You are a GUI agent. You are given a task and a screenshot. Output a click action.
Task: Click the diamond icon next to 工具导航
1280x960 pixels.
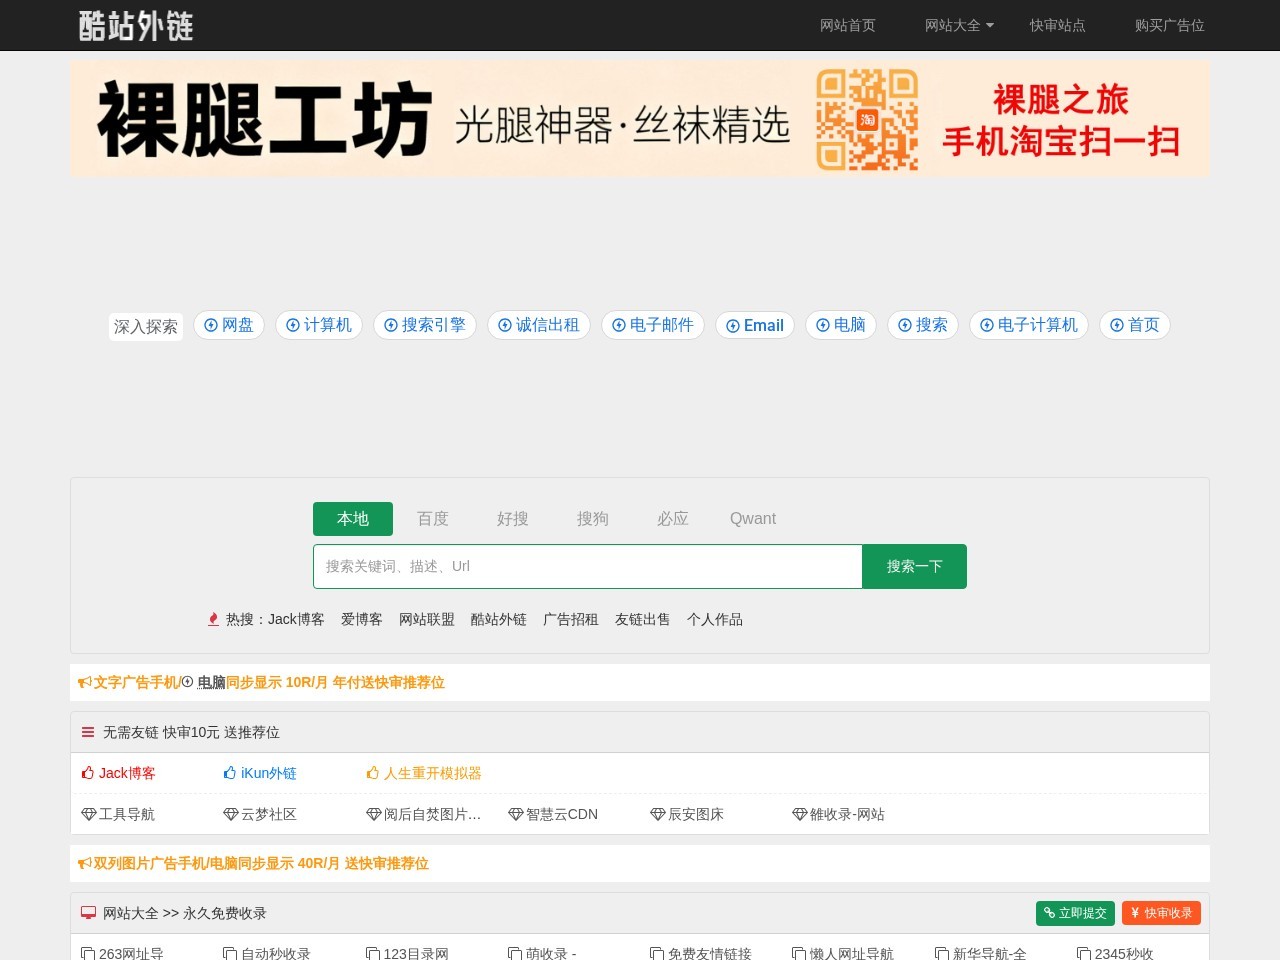tap(89, 814)
